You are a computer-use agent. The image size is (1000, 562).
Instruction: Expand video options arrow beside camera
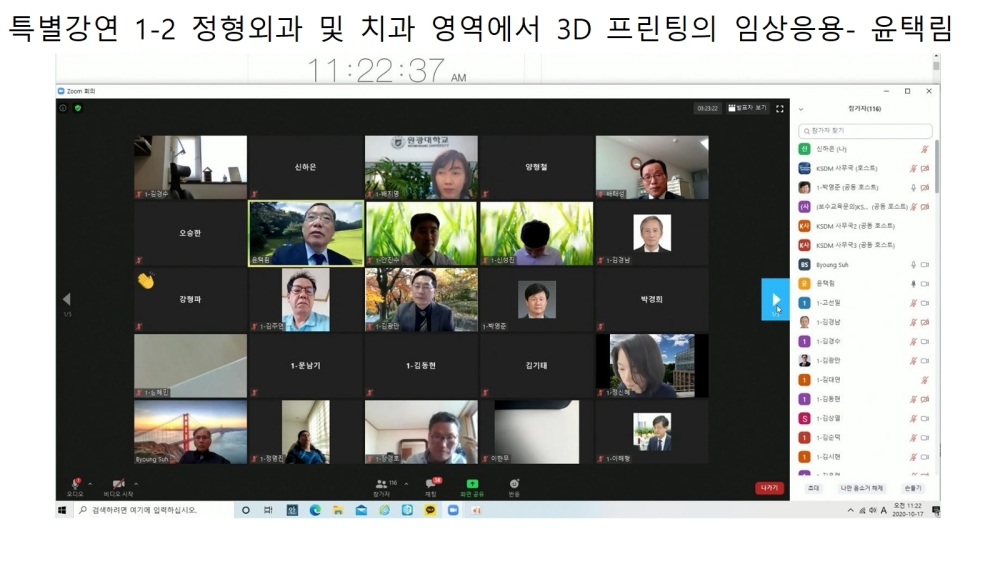coord(136,483)
